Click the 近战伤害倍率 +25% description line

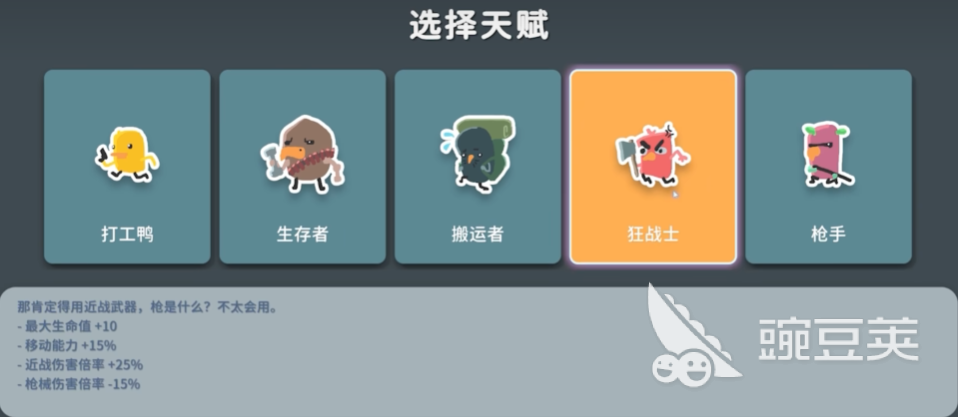click(80, 365)
